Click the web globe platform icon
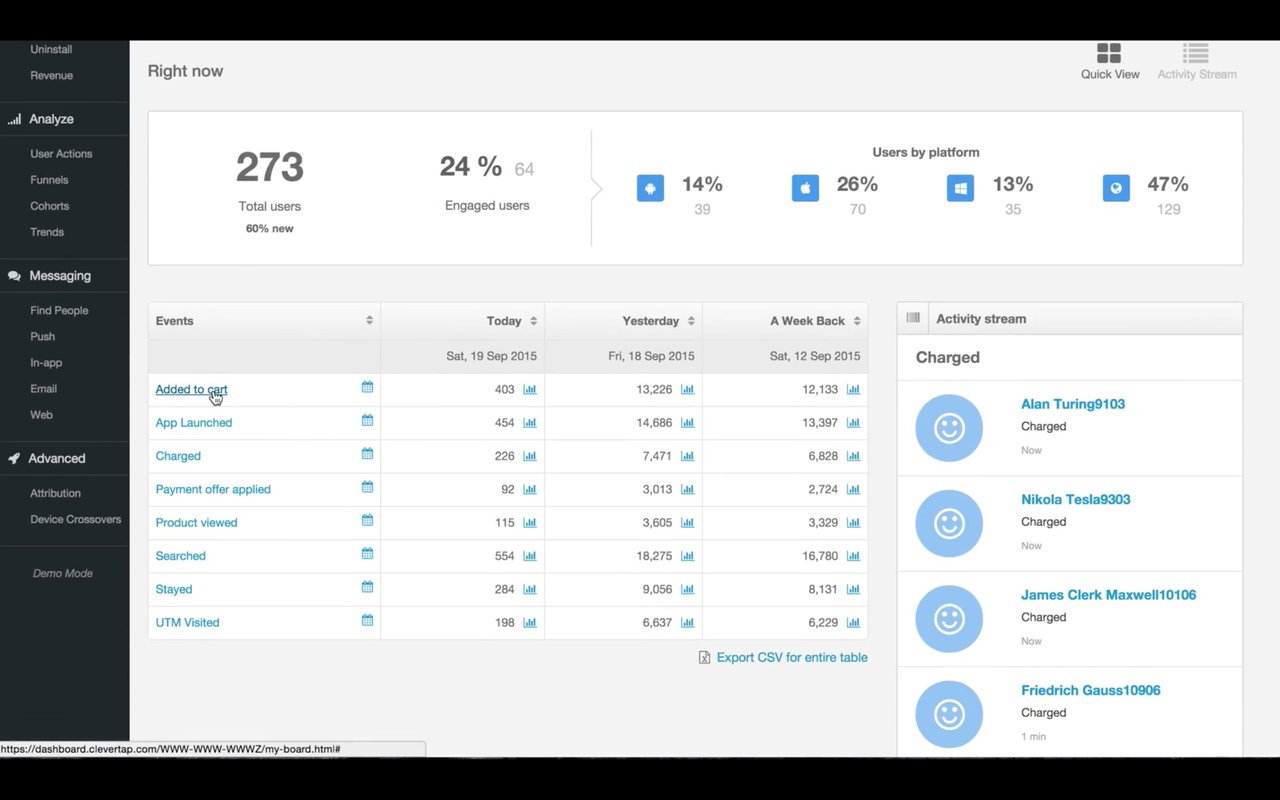1280x800 pixels. point(1116,188)
